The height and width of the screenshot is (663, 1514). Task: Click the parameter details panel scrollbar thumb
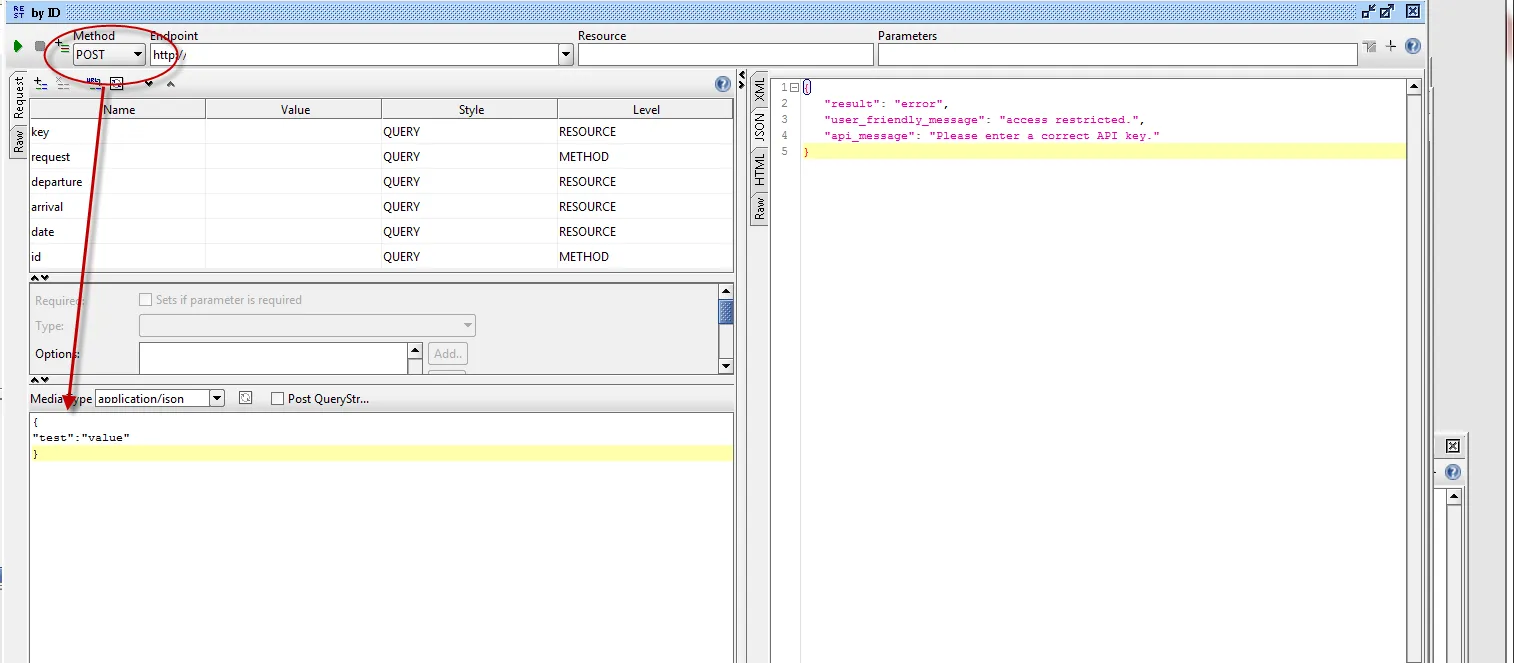(727, 312)
